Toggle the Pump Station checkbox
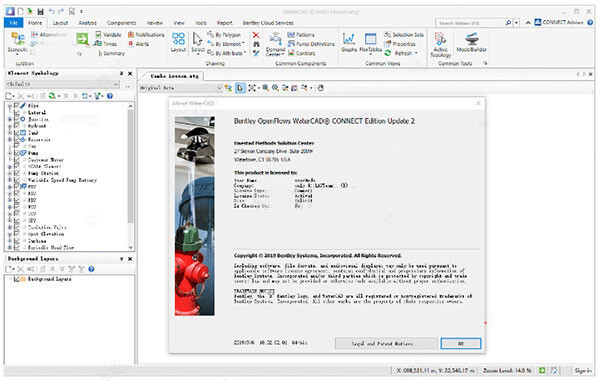This screenshot has height=381, width=600. (x=17, y=173)
